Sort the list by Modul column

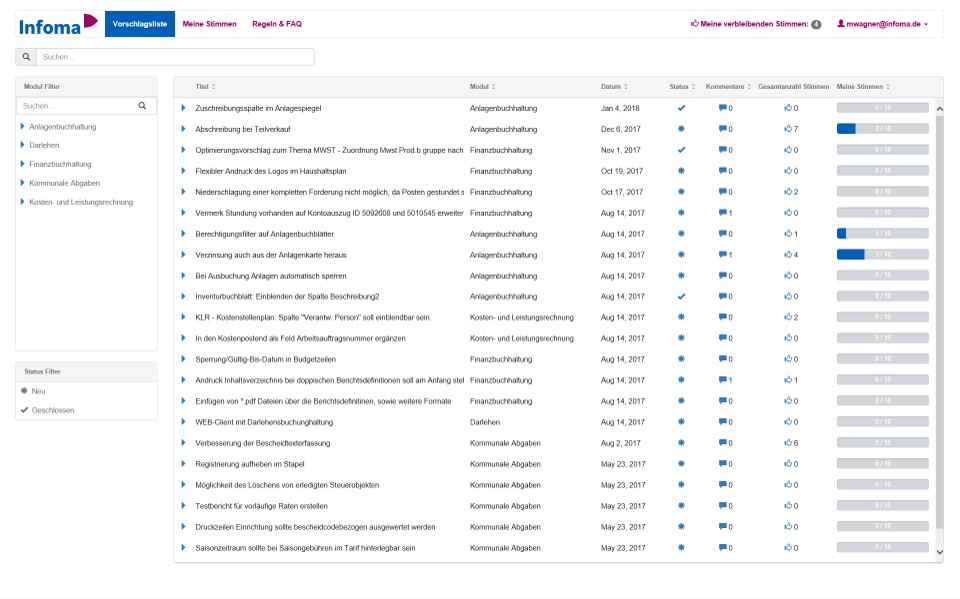[x=482, y=87]
